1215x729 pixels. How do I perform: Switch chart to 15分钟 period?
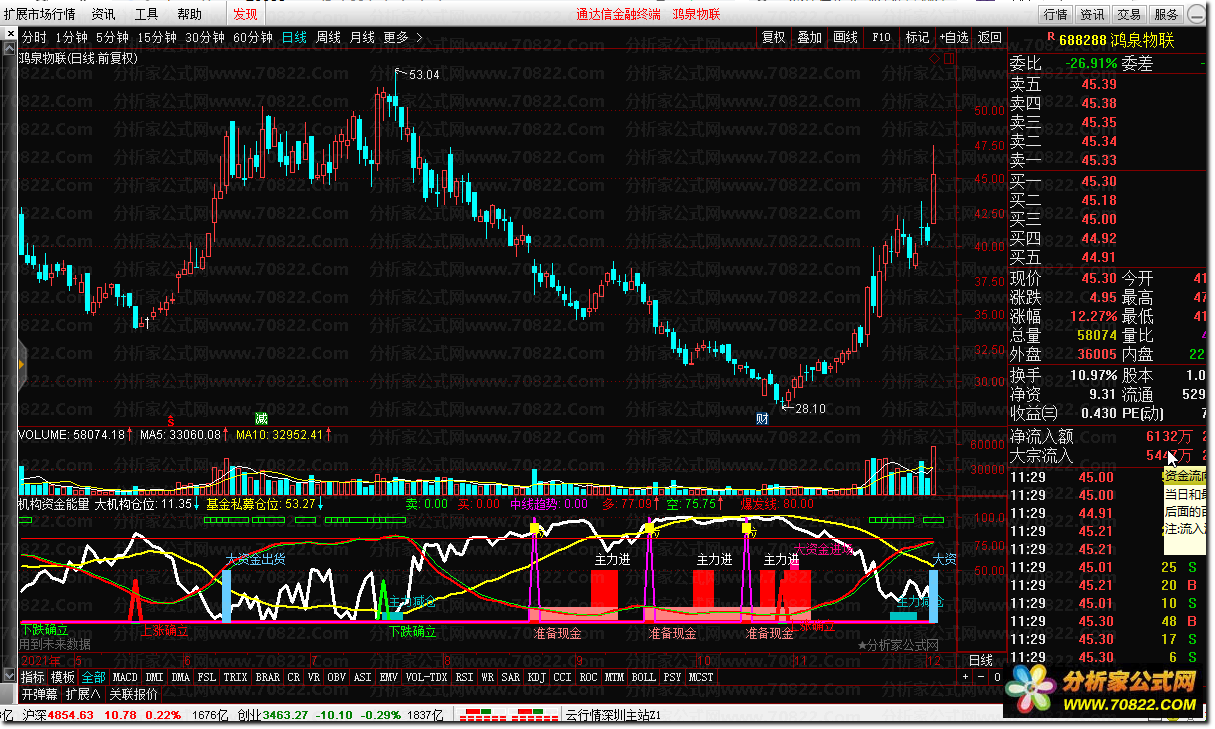click(x=157, y=37)
